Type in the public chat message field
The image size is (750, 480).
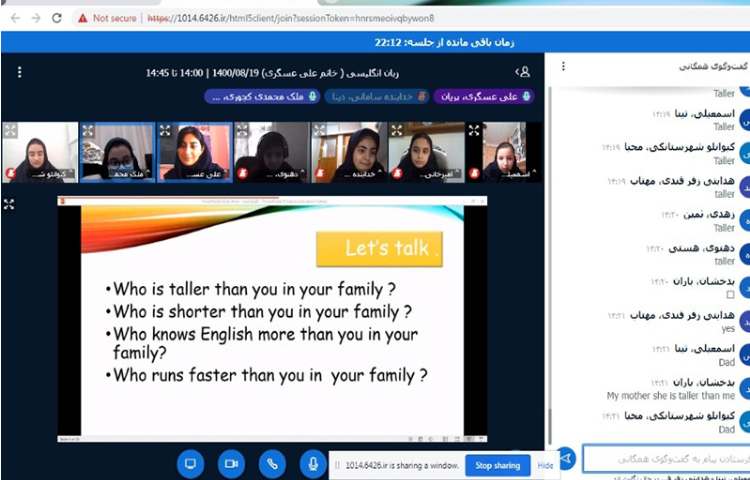(665, 459)
